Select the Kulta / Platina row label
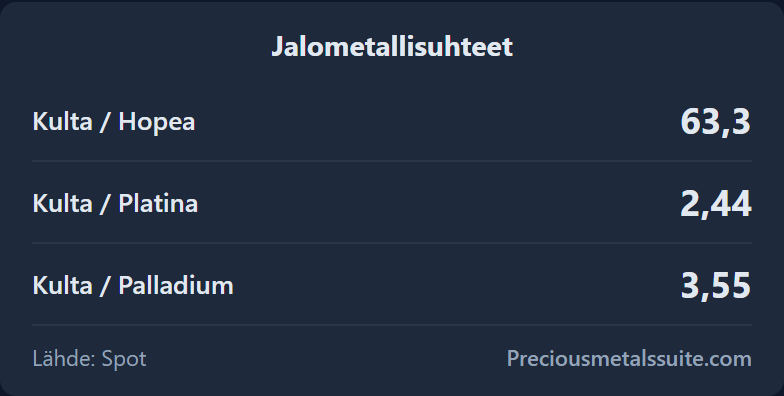784x396 pixels. tap(115, 204)
